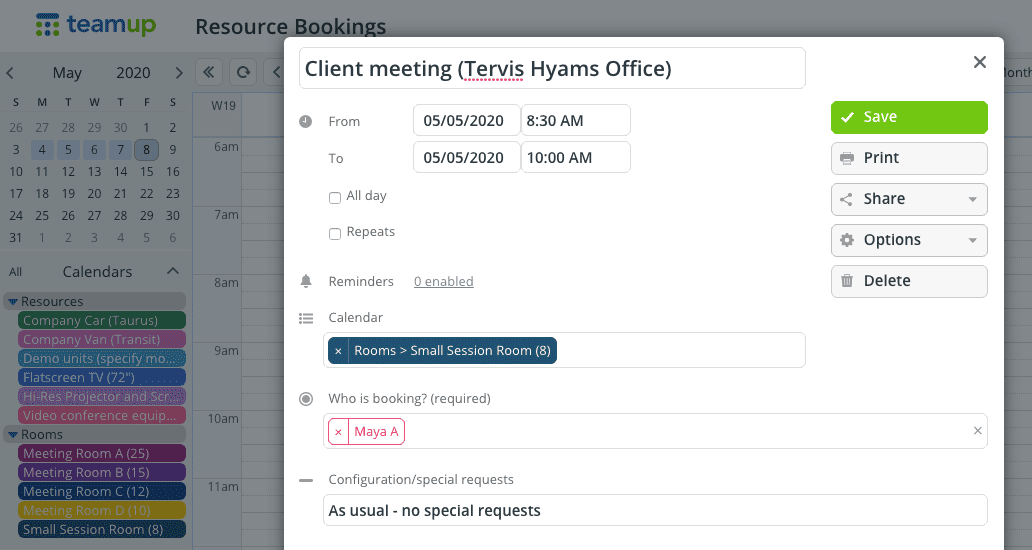Go to next month in mini calendar
Screen dimensions: 1032x550
[x=178, y=73]
